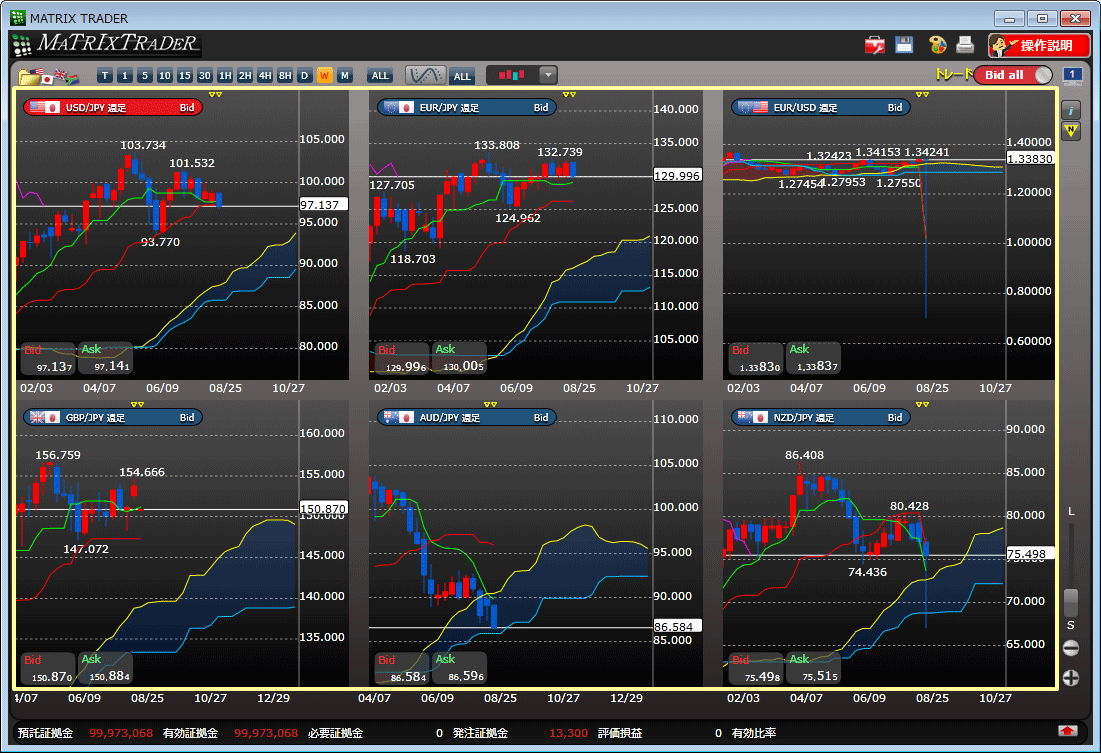Click ALL button next to timeframe M
This screenshot has height=753, width=1101.
[x=380, y=76]
